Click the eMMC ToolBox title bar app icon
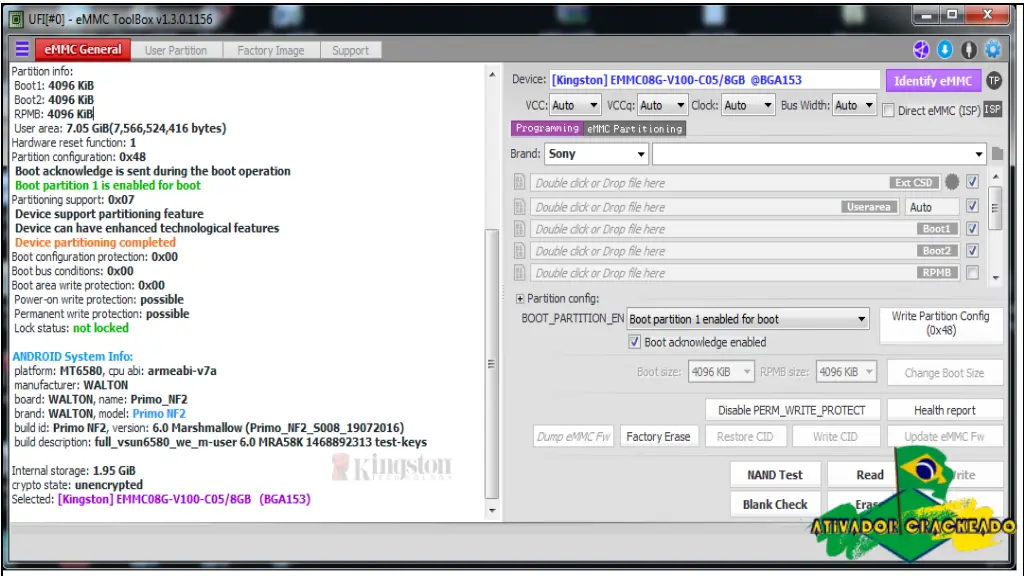 pyautogui.click(x=16, y=19)
